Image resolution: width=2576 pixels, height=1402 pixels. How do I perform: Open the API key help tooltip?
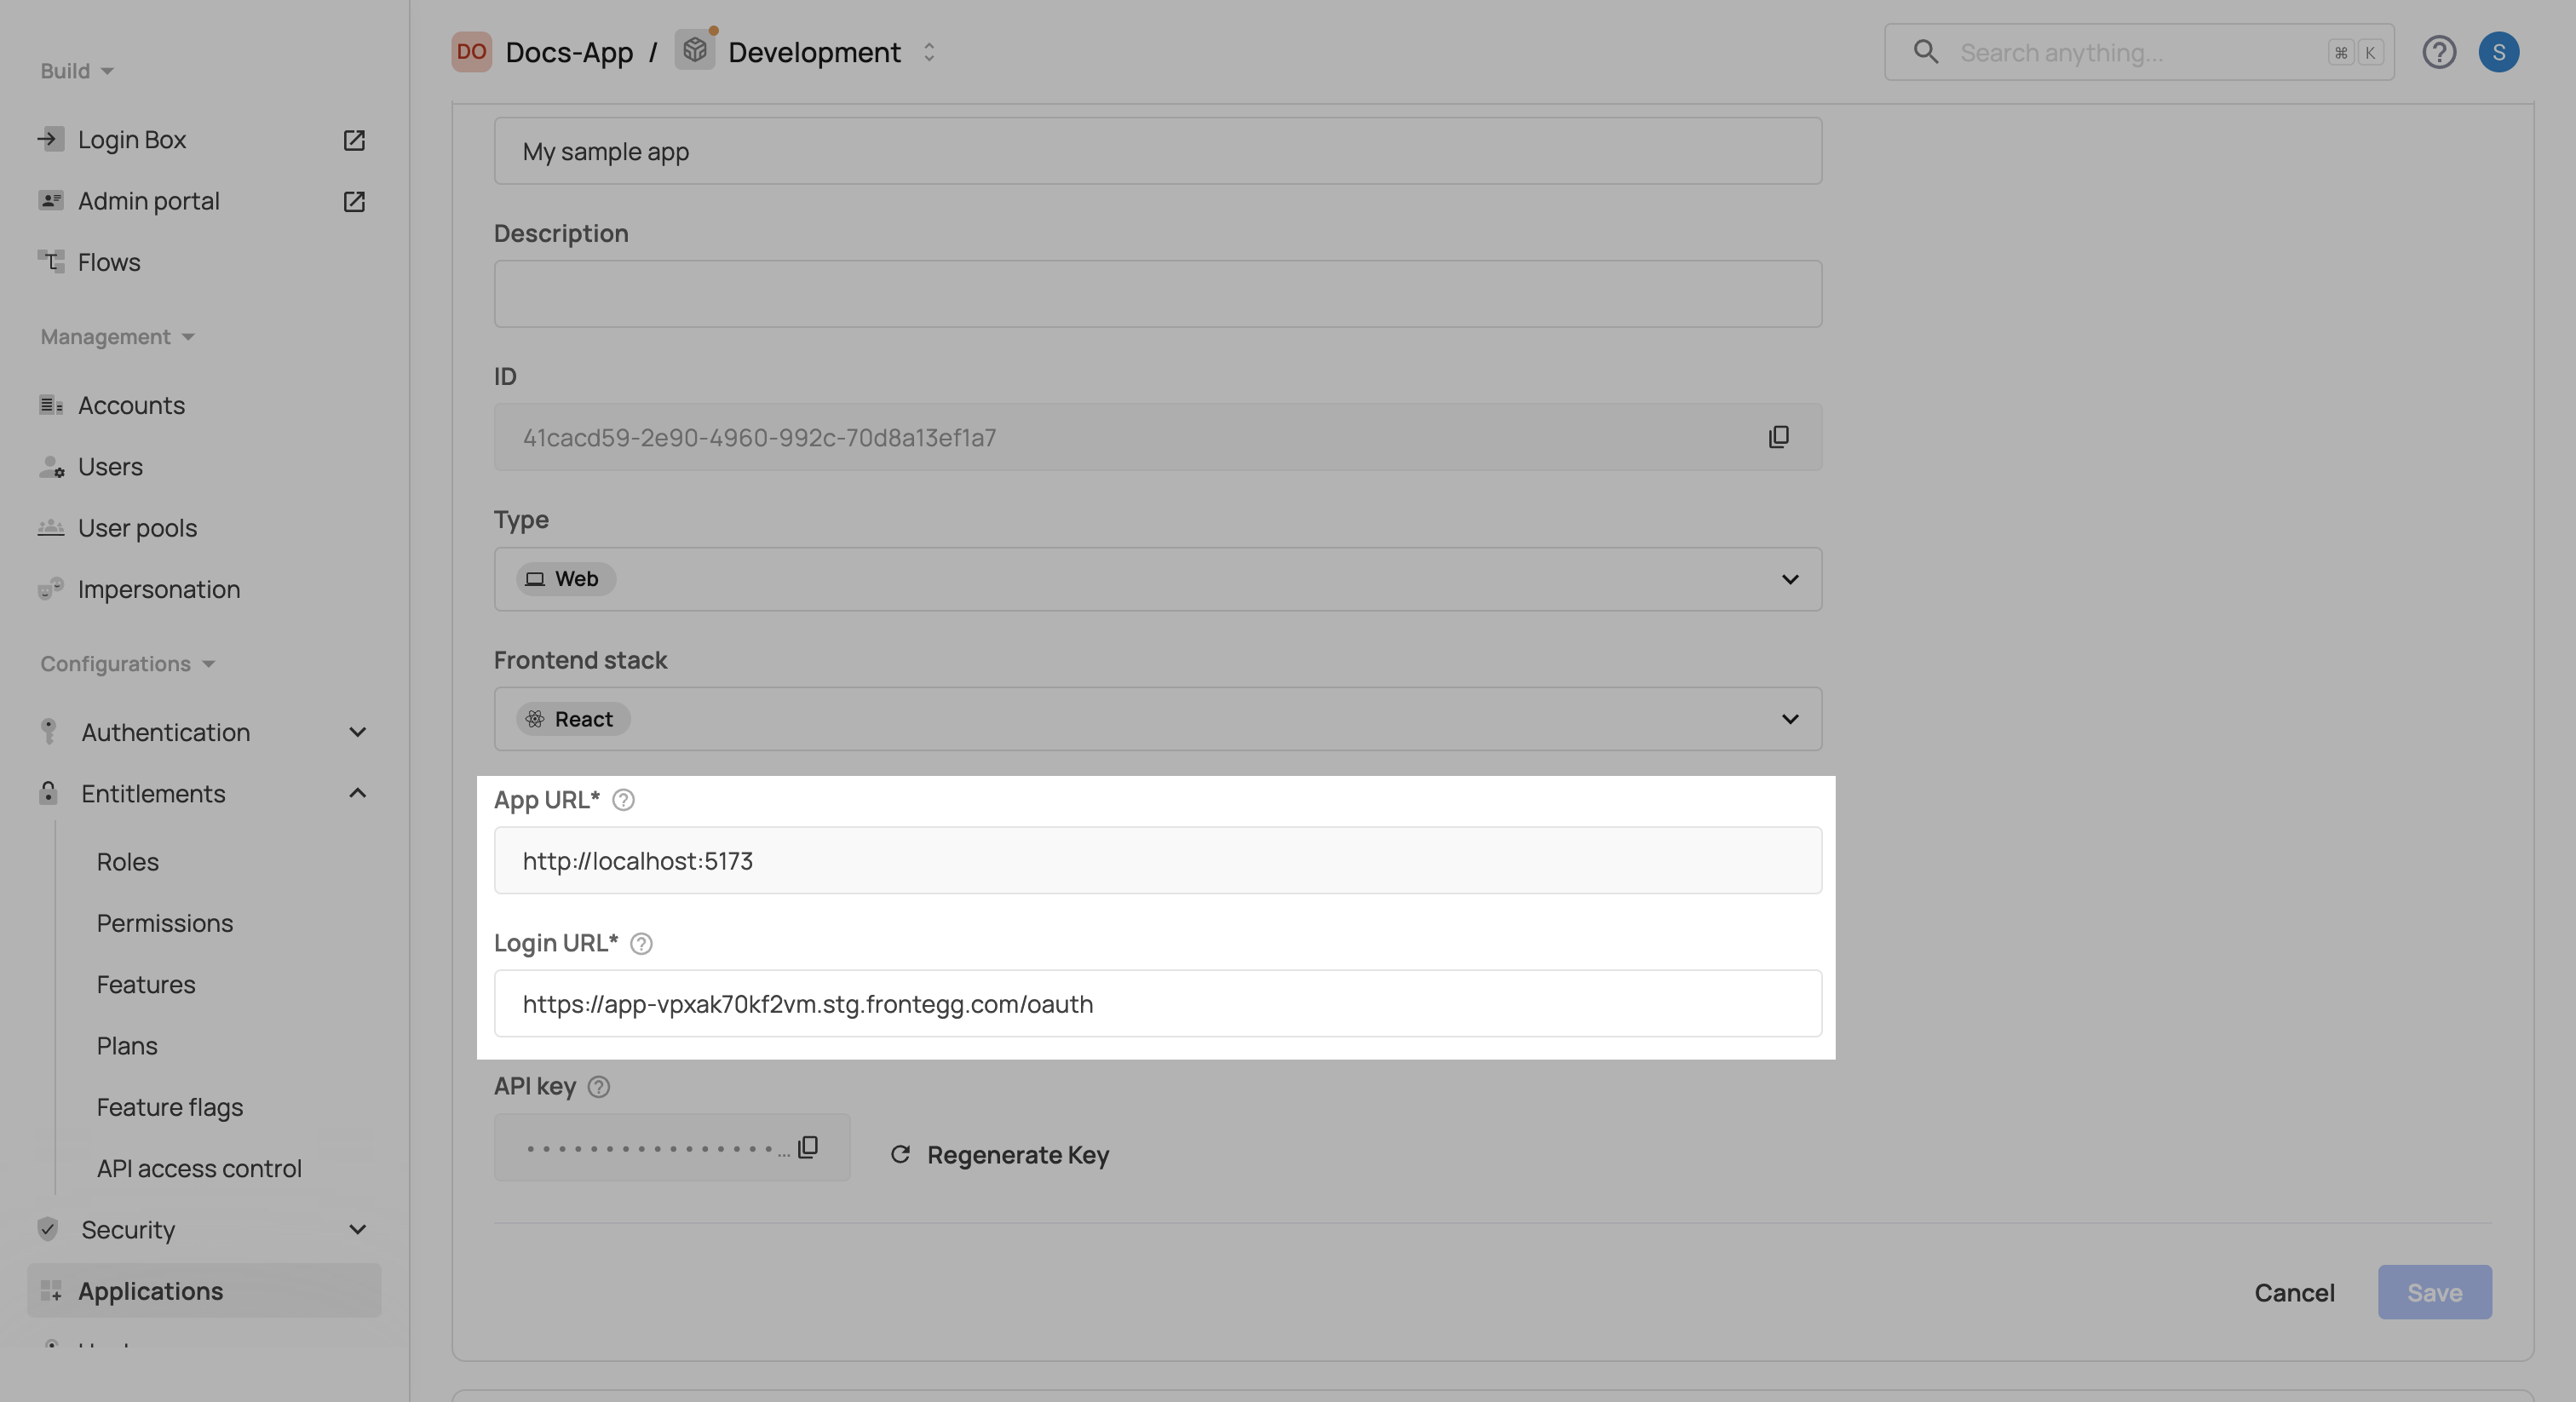click(x=599, y=1087)
